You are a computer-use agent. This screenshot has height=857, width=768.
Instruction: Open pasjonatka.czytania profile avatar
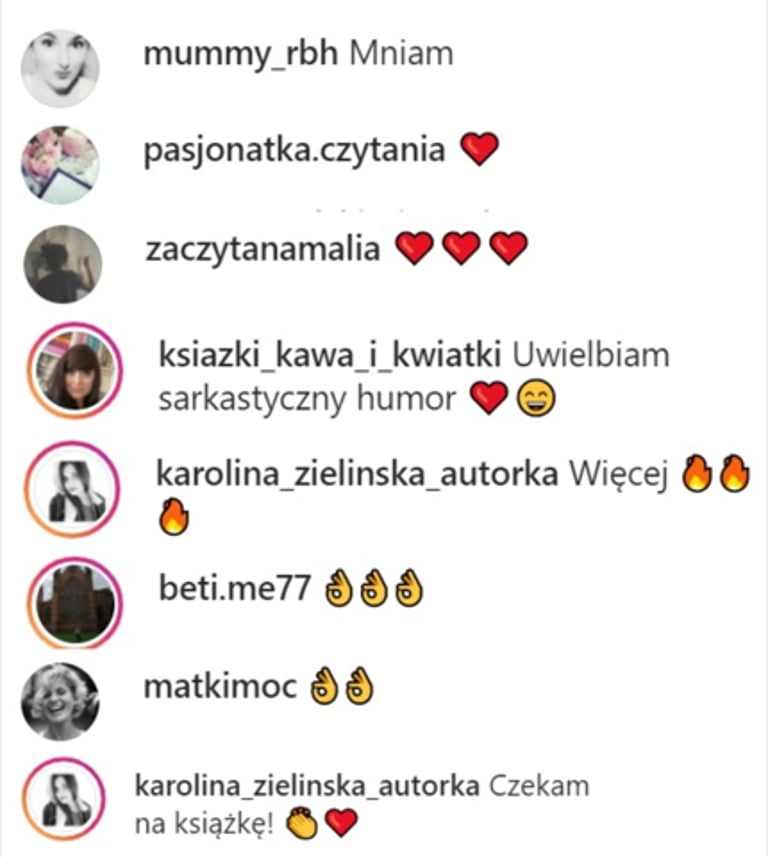[60, 165]
